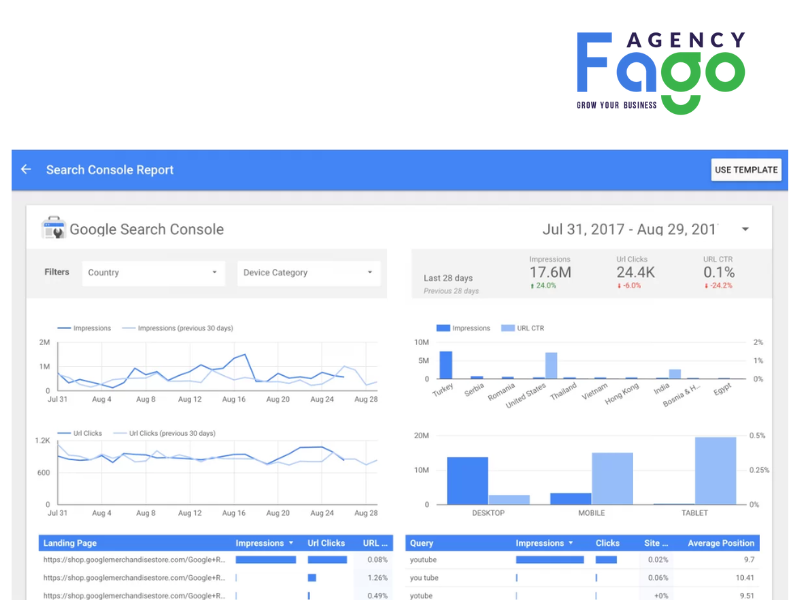Click the back arrow in the blue header
This screenshot has height=600, width=800.
click(x=26, y=170)
